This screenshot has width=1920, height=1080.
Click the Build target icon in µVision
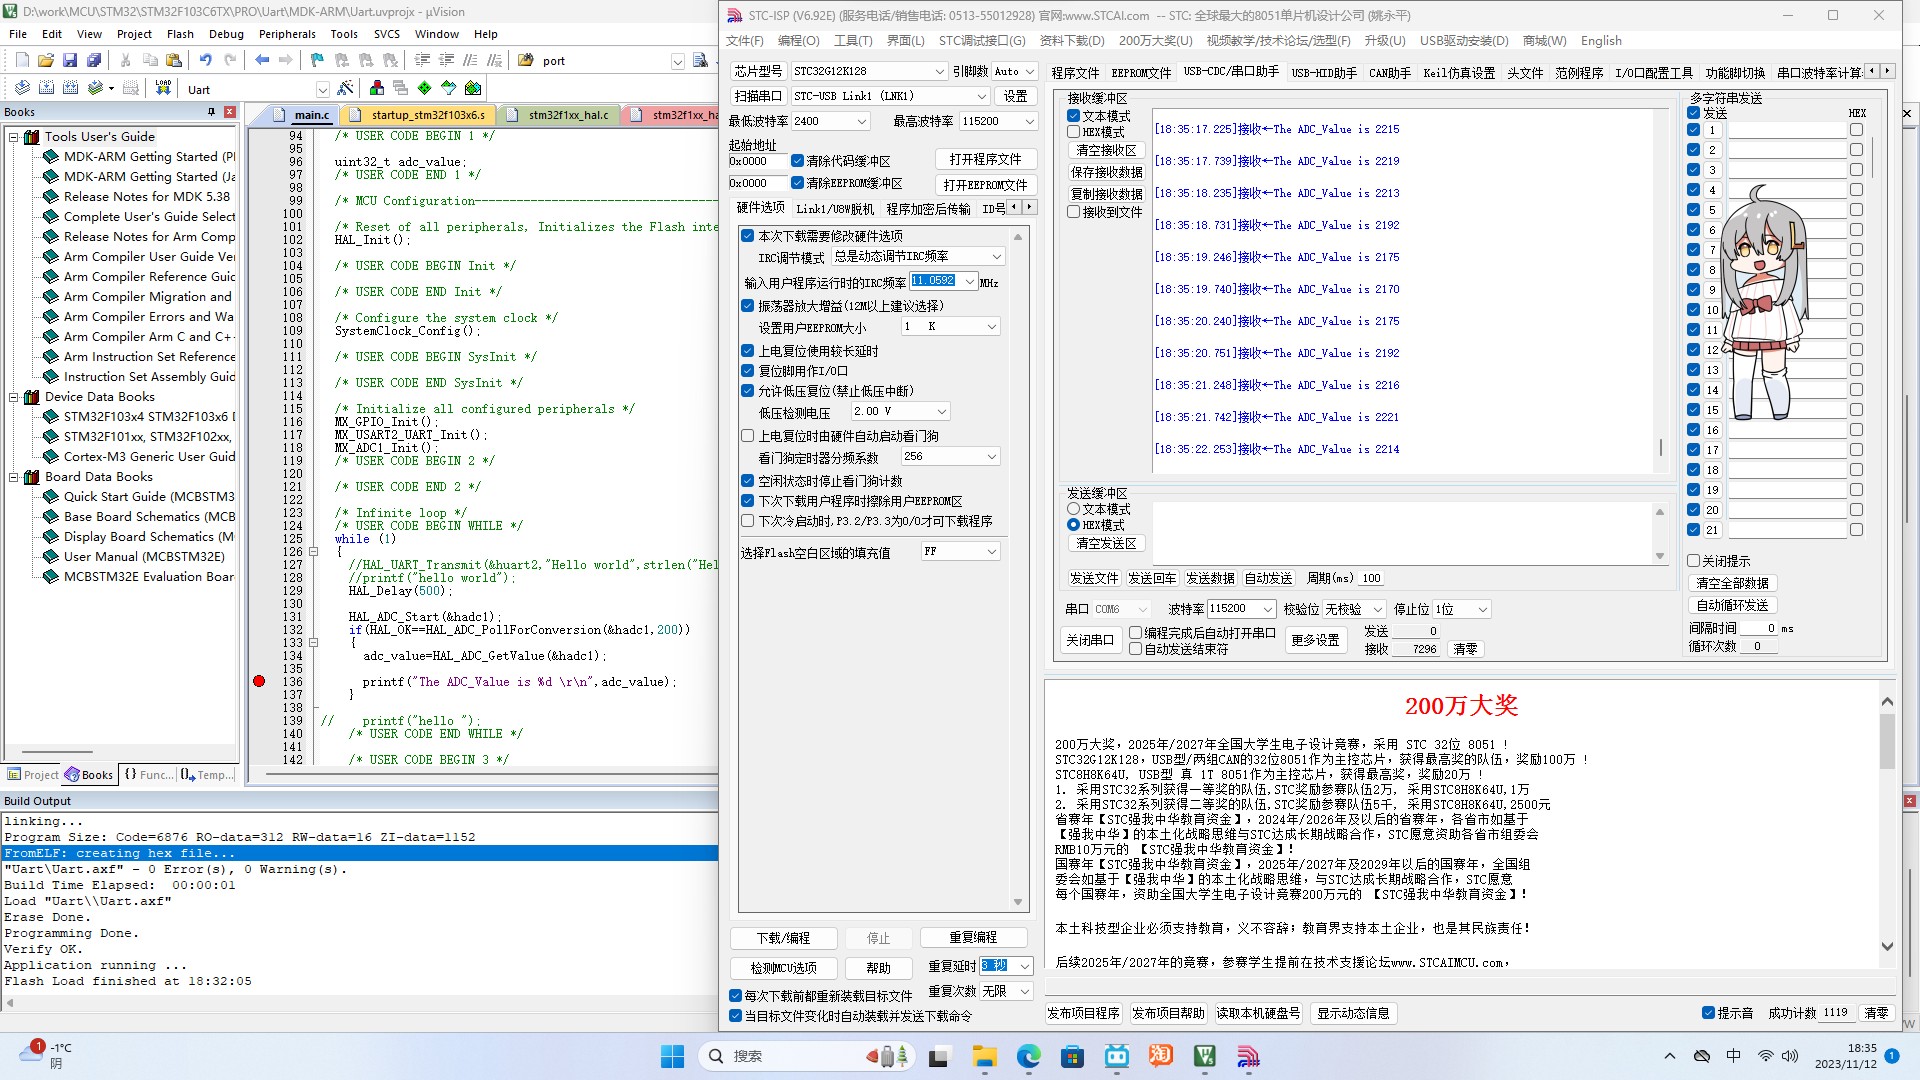click(46, 88)
